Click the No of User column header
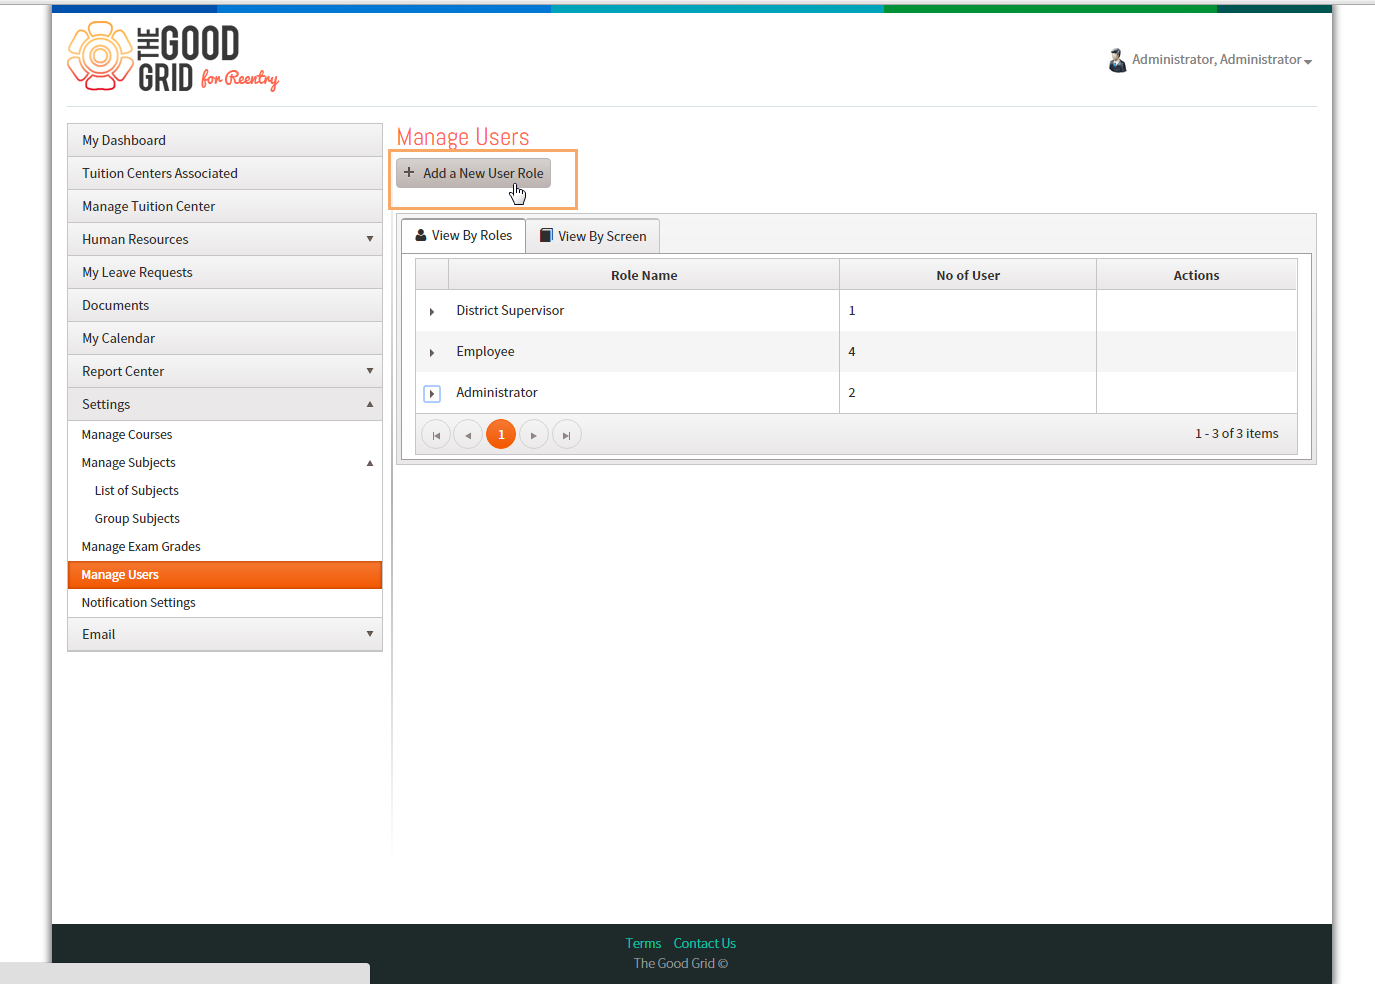The width and height of the screenshot is (1375, 984). coord(968,275)
